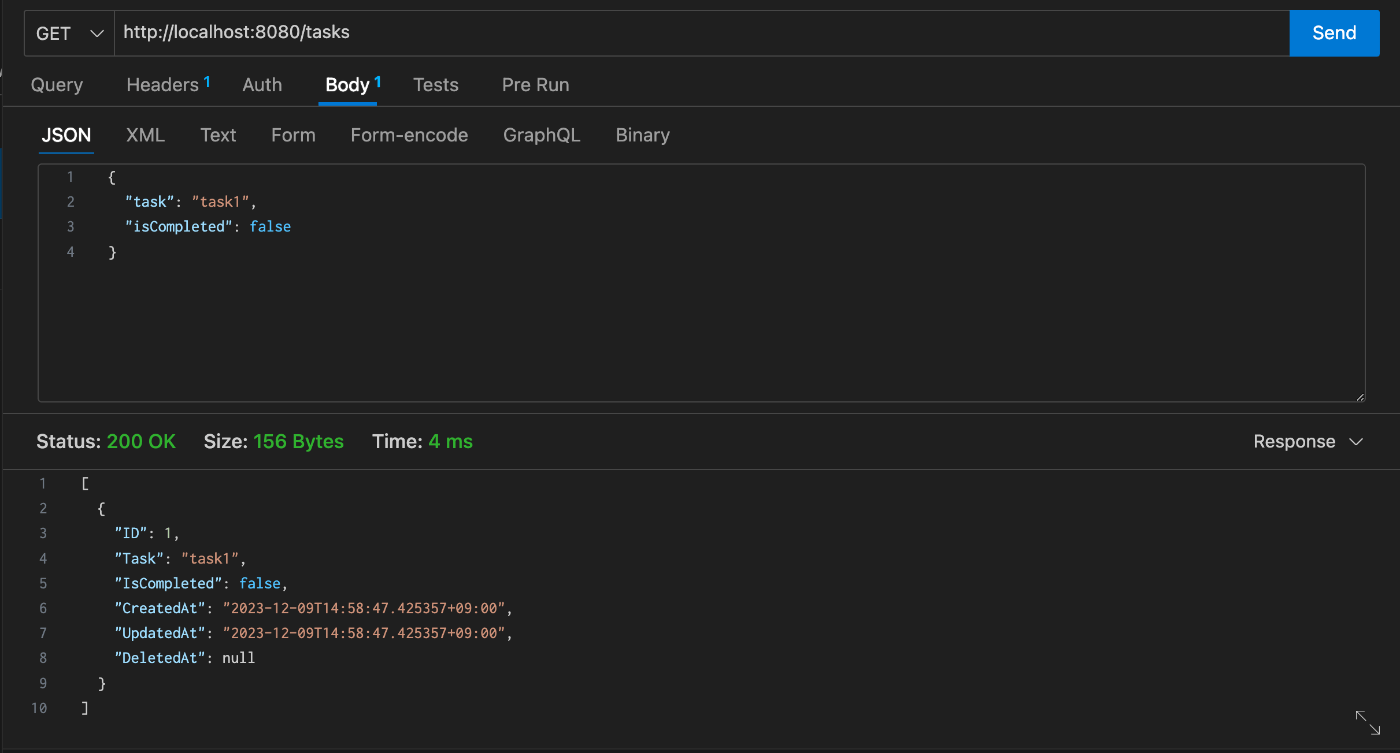Click the "task": "task1" line in body

[191, 202]
